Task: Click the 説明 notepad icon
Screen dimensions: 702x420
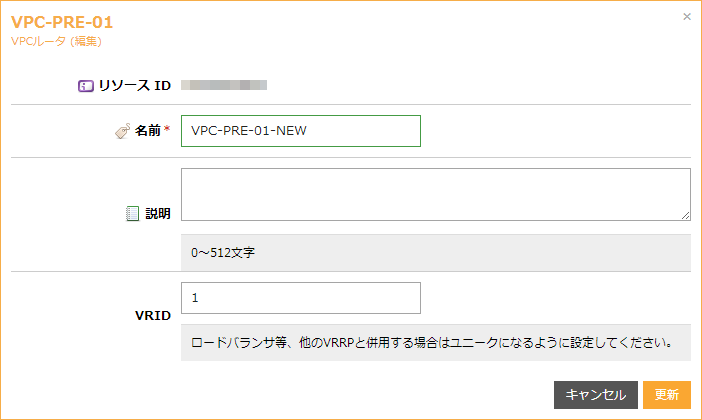Action: pyautogui.click(x=133, y=213)
